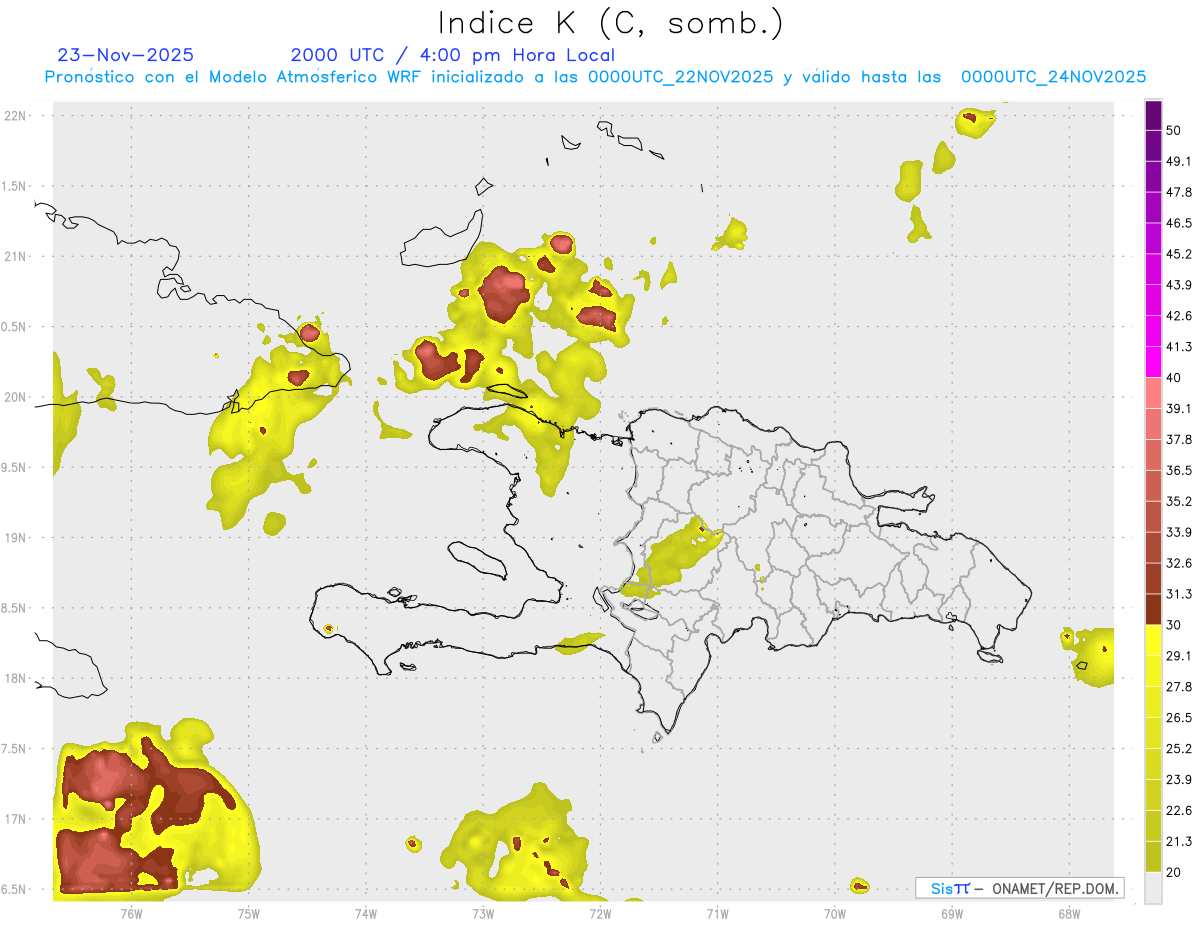1200x927 pixels.
Task: Click the colorbar value '47.8'
Action: click(1179, 192)
